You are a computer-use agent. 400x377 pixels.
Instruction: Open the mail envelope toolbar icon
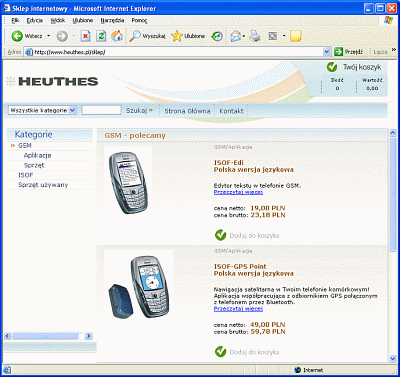coord(236,36)
